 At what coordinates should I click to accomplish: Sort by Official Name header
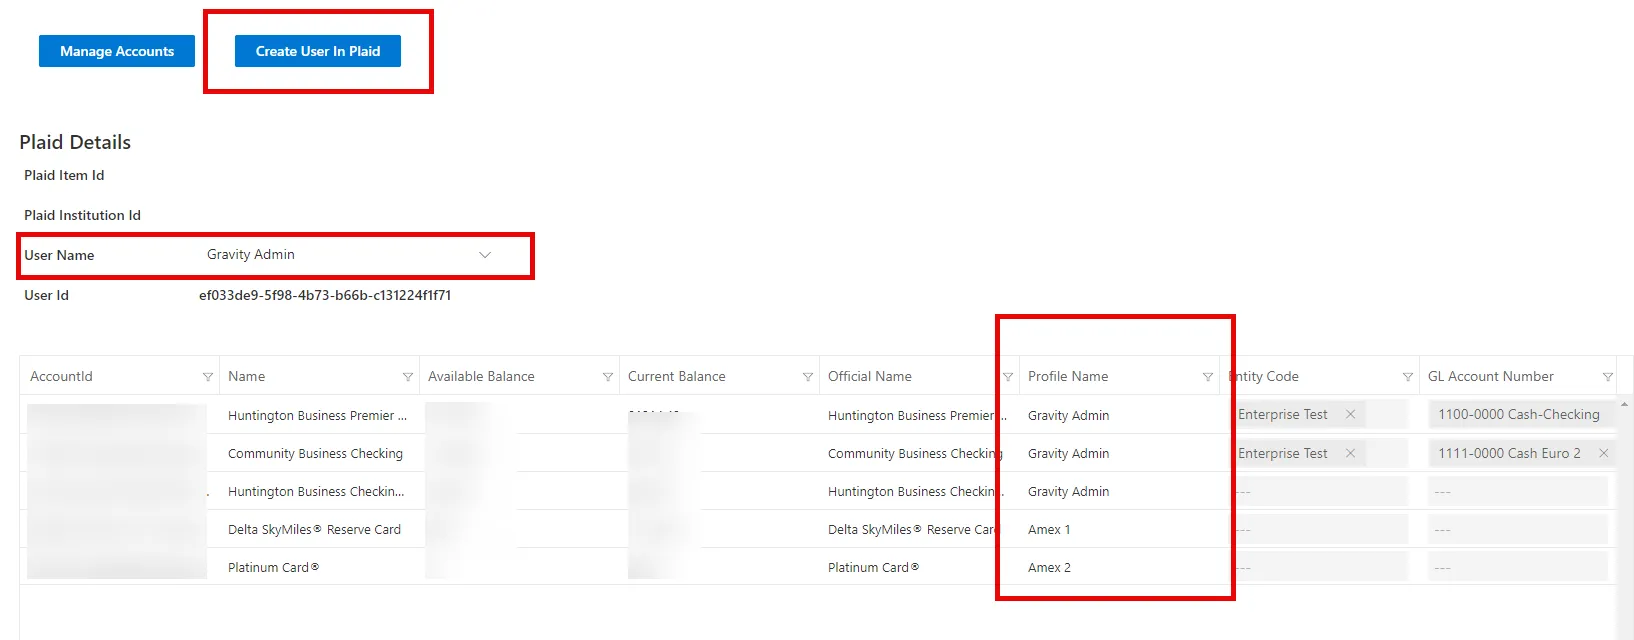point(870,376)
